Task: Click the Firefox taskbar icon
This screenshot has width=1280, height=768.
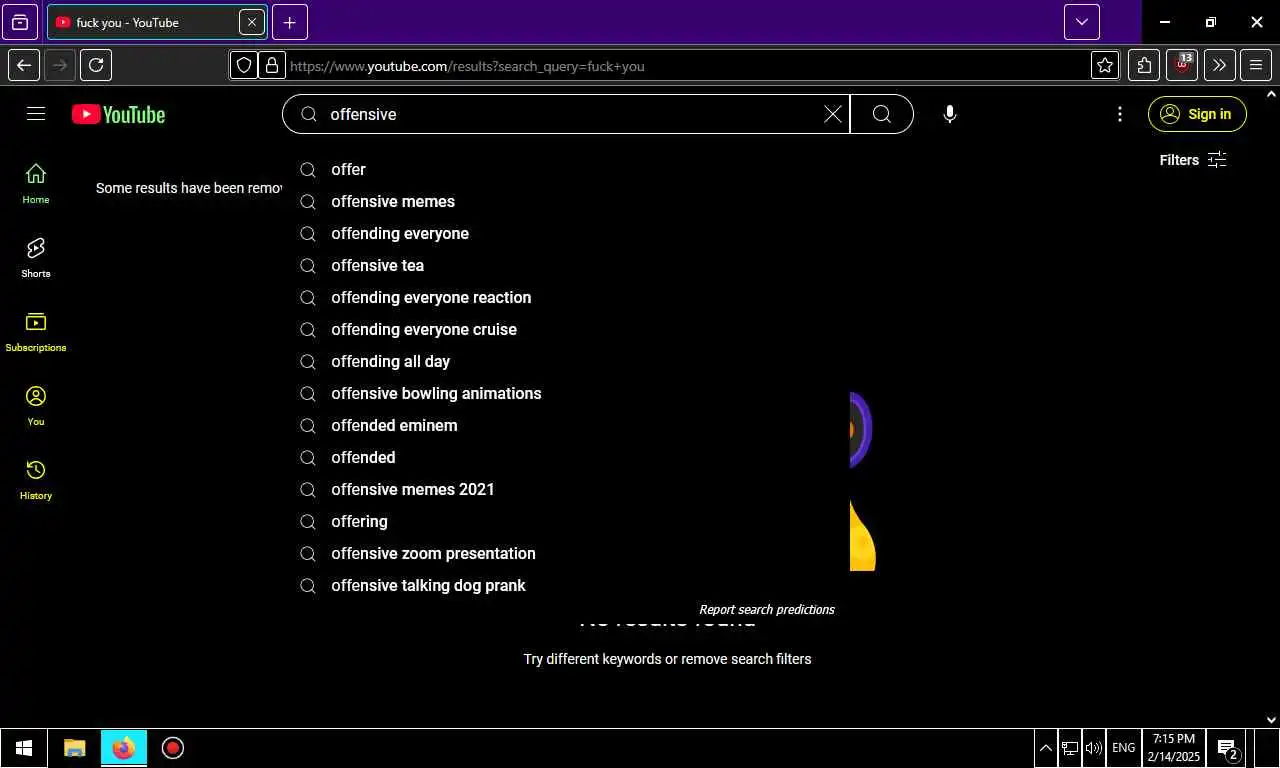Action: (124, 748)
